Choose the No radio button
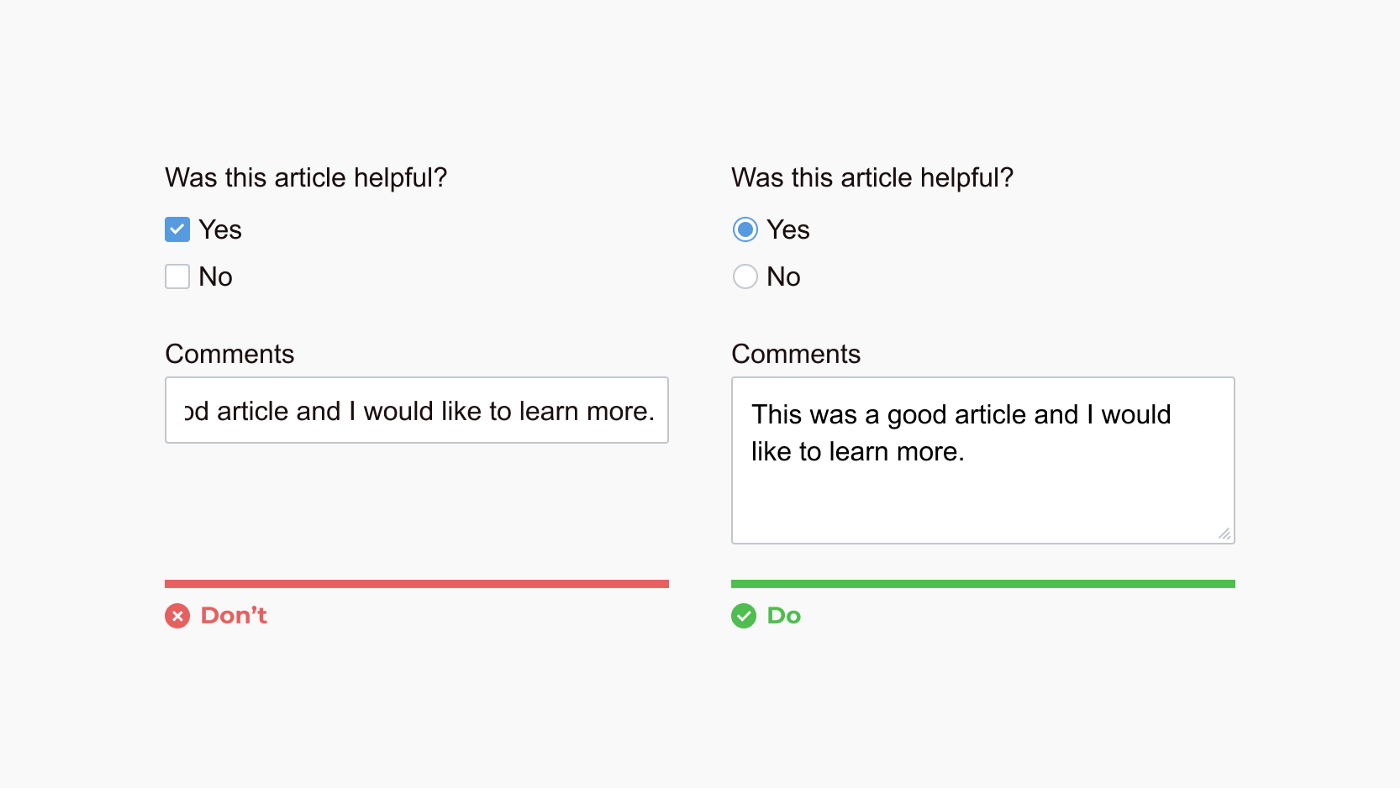The image size is (1400, 788). pyautogui.click(x=745, y=277)
